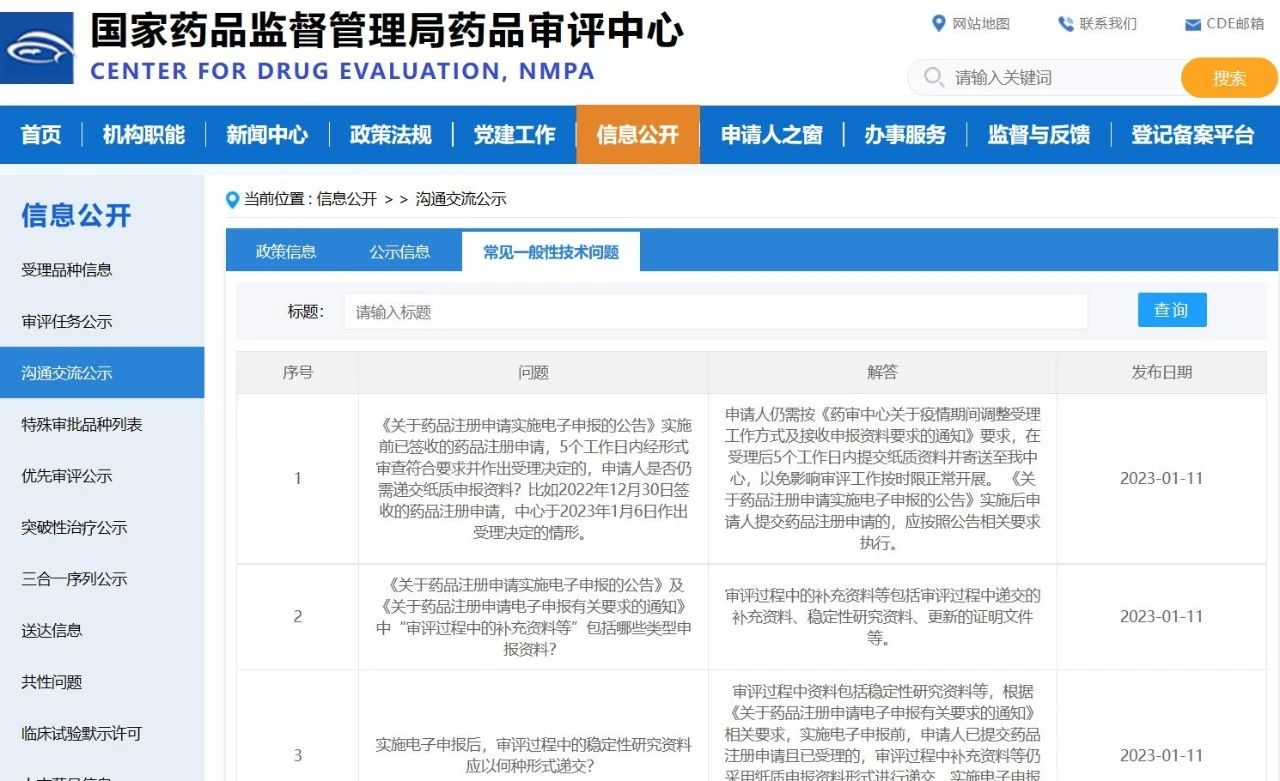Screen dimensions: 1280x781
Task: Switch to the 政策信息 tab
Action: click(x=286, y=252)
